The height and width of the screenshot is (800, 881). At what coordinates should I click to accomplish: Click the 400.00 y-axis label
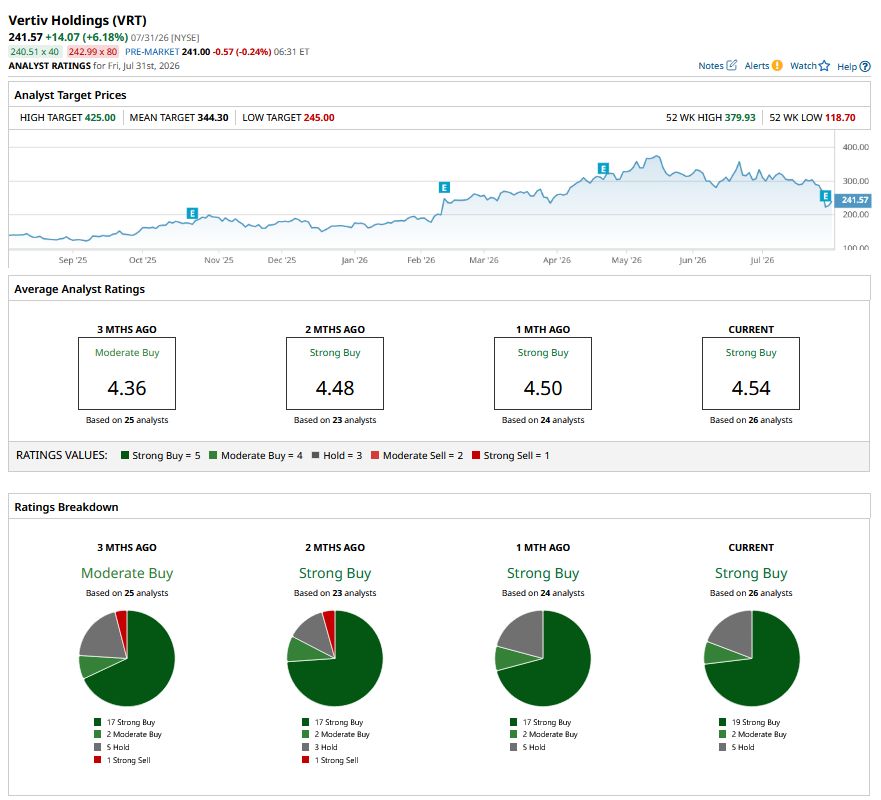pyautogui.click(x=855, y=147)
